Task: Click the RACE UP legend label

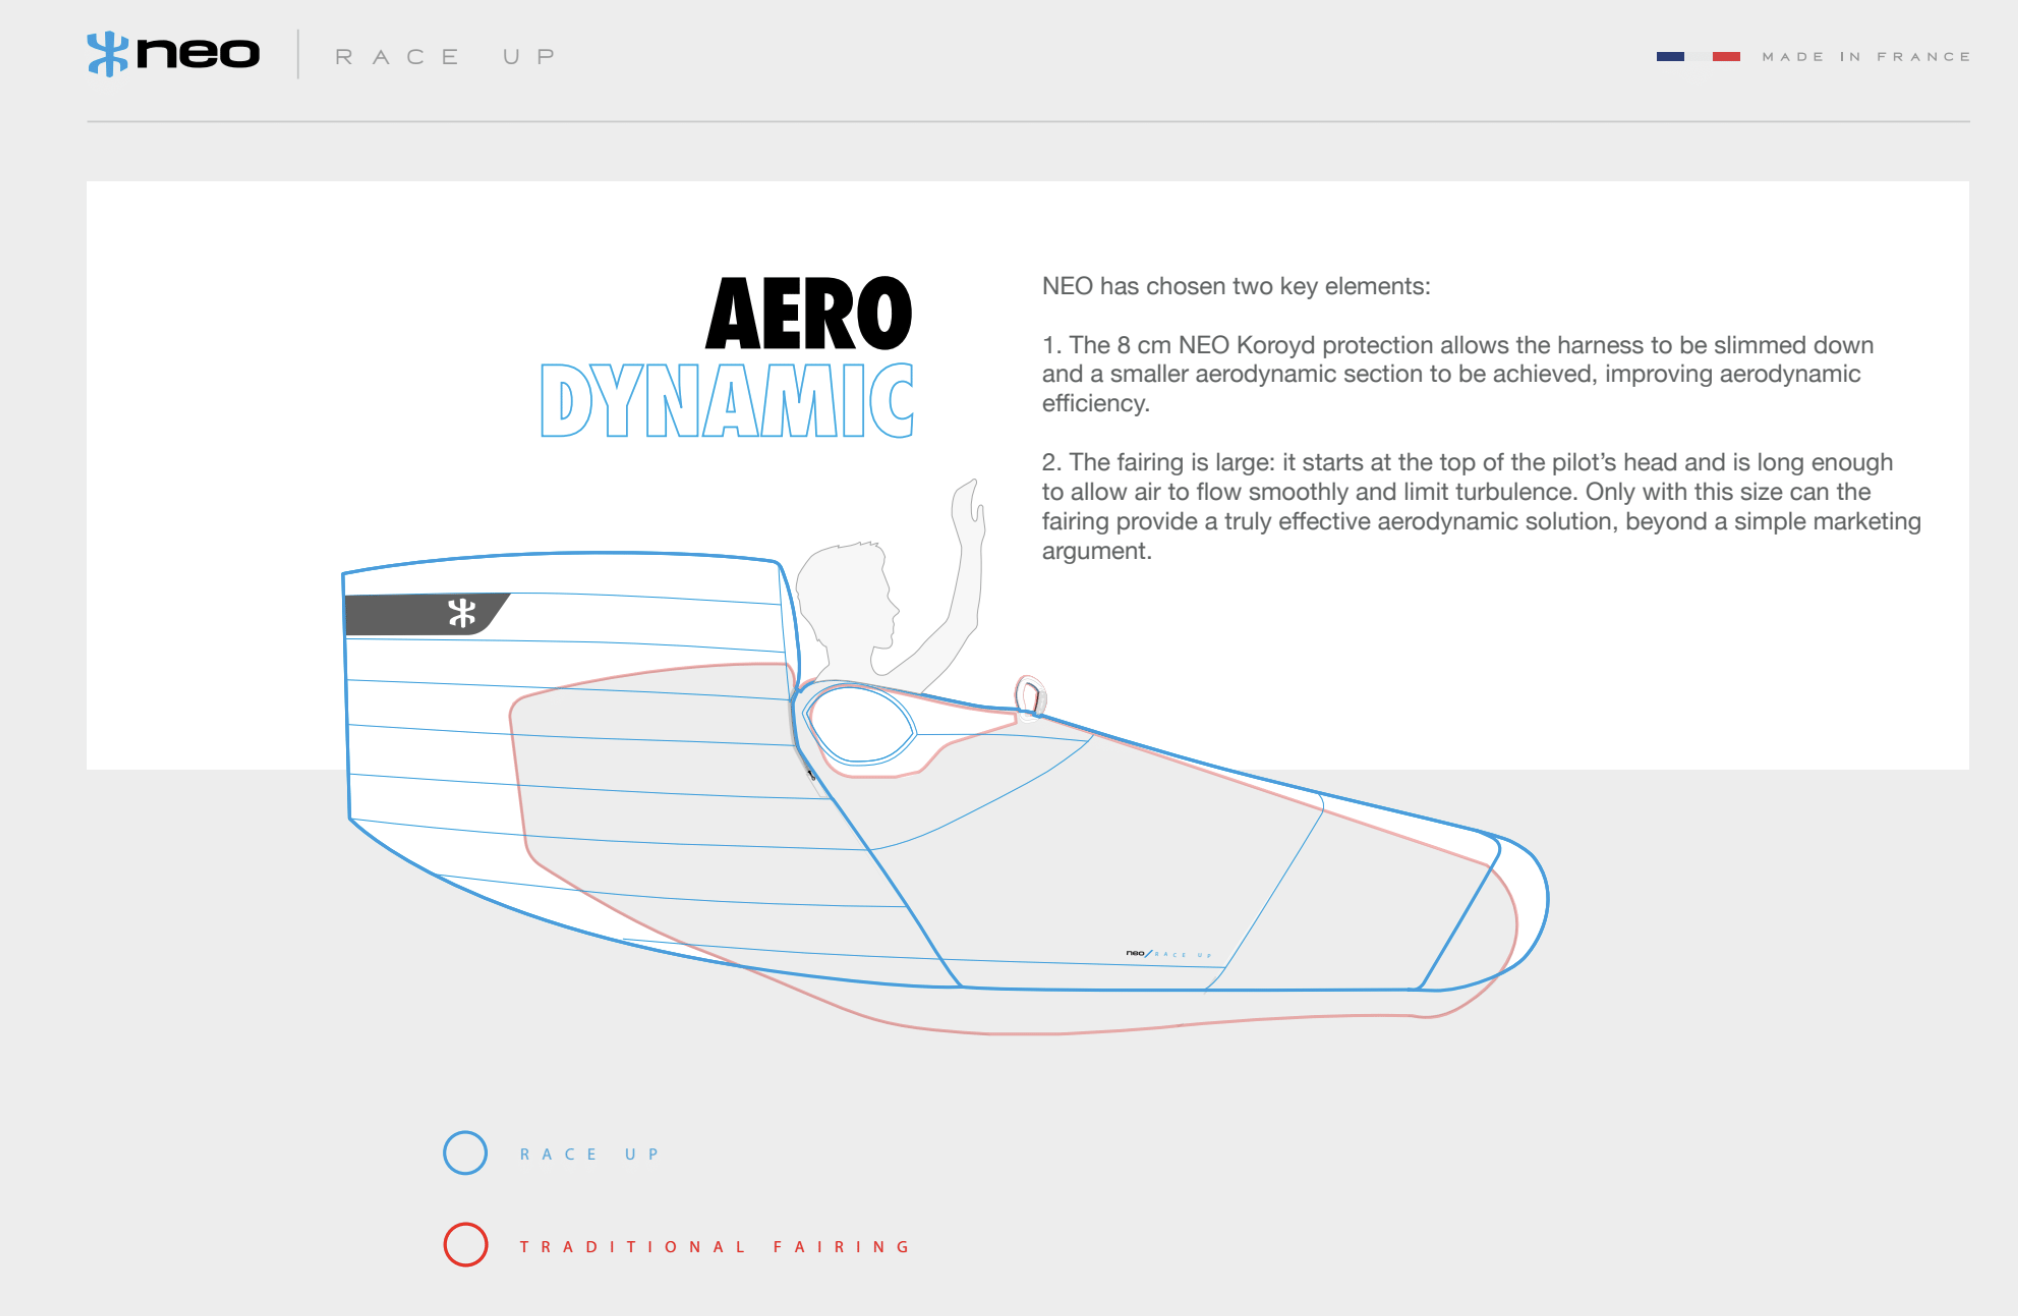Action: [x=590, y=1154]
